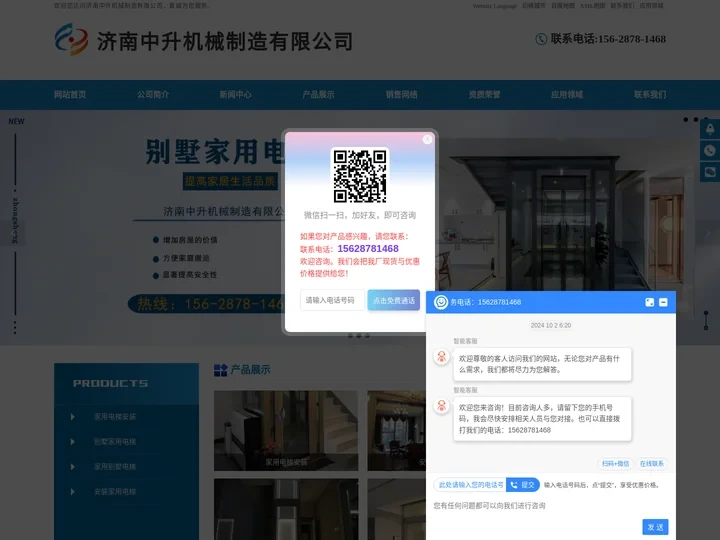
Task: Click the 济南中升机械制造有限公司 company title
Action: (x=225, y=41)
